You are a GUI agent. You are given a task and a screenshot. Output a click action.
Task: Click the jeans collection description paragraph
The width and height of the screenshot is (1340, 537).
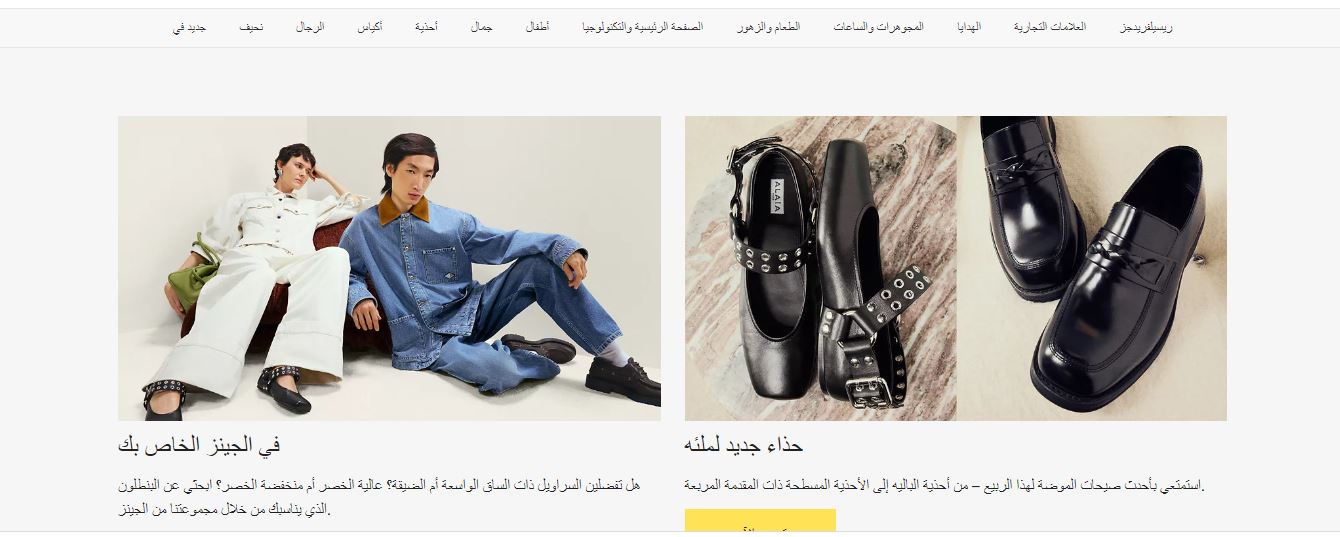379,498
